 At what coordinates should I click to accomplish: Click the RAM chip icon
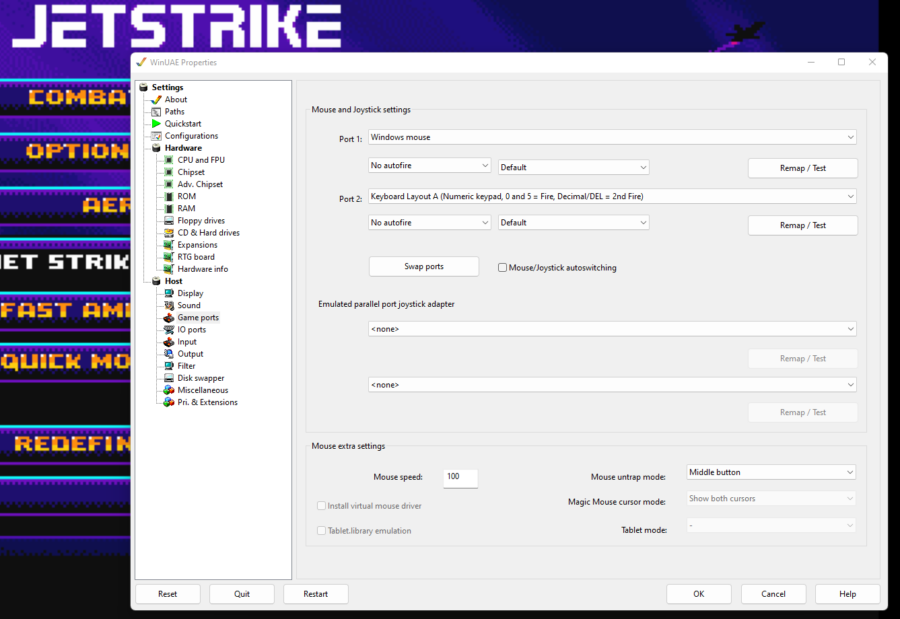[169, 208]
